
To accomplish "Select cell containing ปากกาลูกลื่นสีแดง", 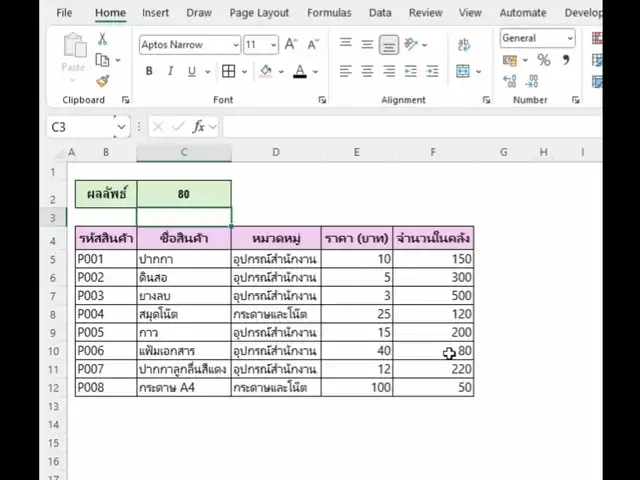I will pos(183,369).
